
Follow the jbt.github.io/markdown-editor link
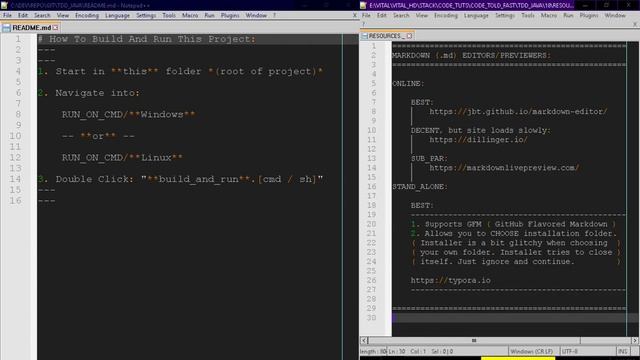[518, 111]
